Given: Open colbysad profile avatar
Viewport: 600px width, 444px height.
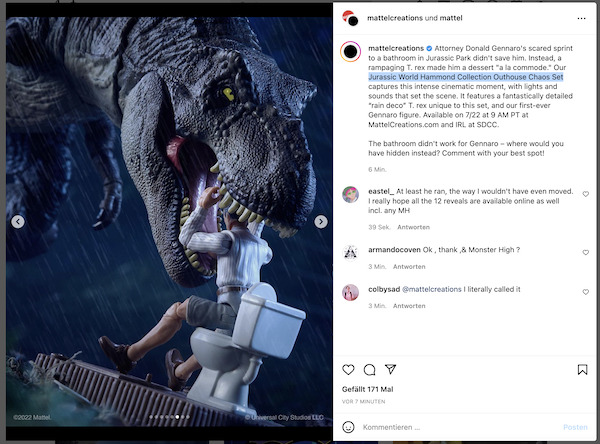Looking at the screenshot, I should click(351, 292).
